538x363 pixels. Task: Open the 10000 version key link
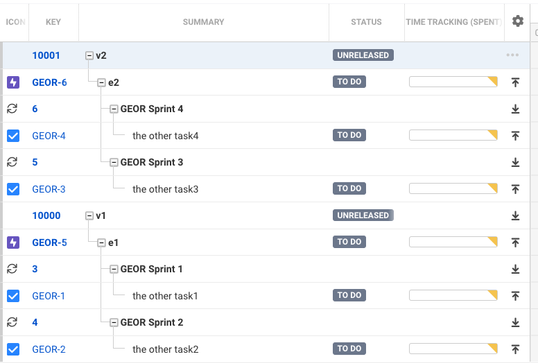coord(46,215)
